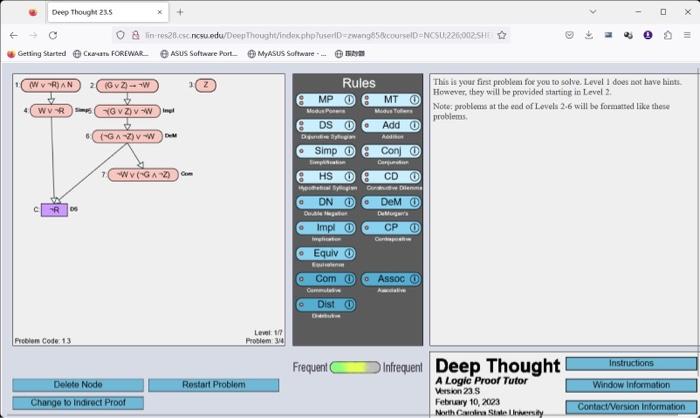Open info icon on HS rule

click(349, 176)
